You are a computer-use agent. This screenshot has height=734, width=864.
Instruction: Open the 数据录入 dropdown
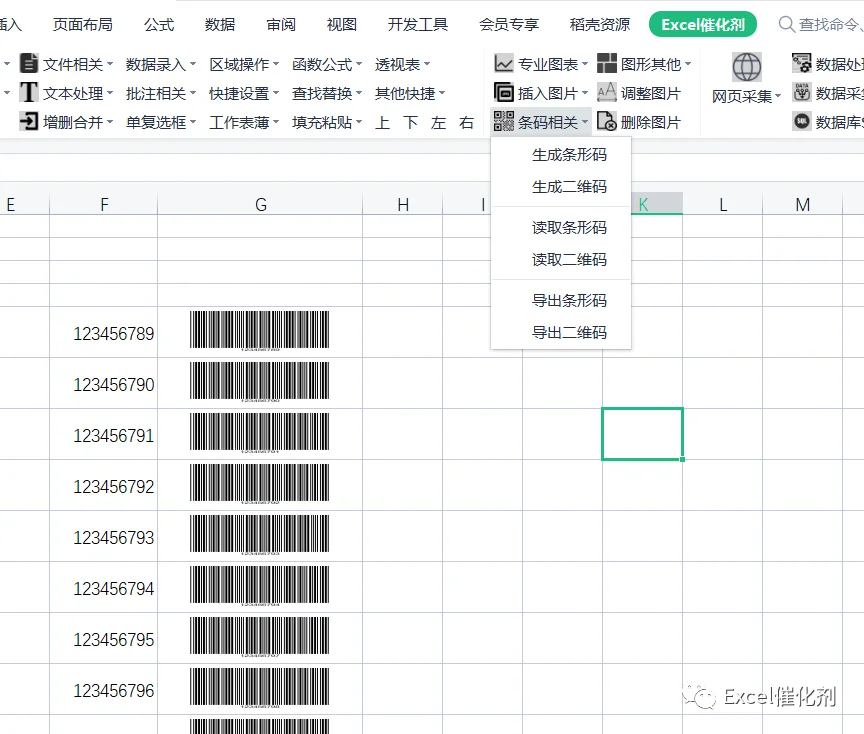(161, 64)
